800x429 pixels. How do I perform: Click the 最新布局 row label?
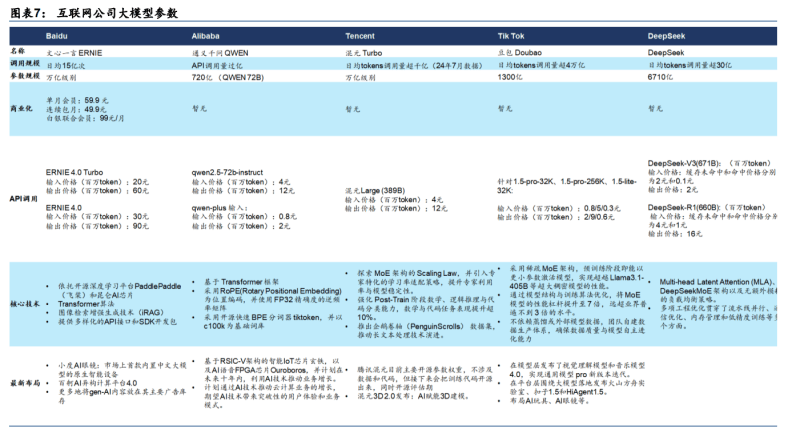[25, 383]
